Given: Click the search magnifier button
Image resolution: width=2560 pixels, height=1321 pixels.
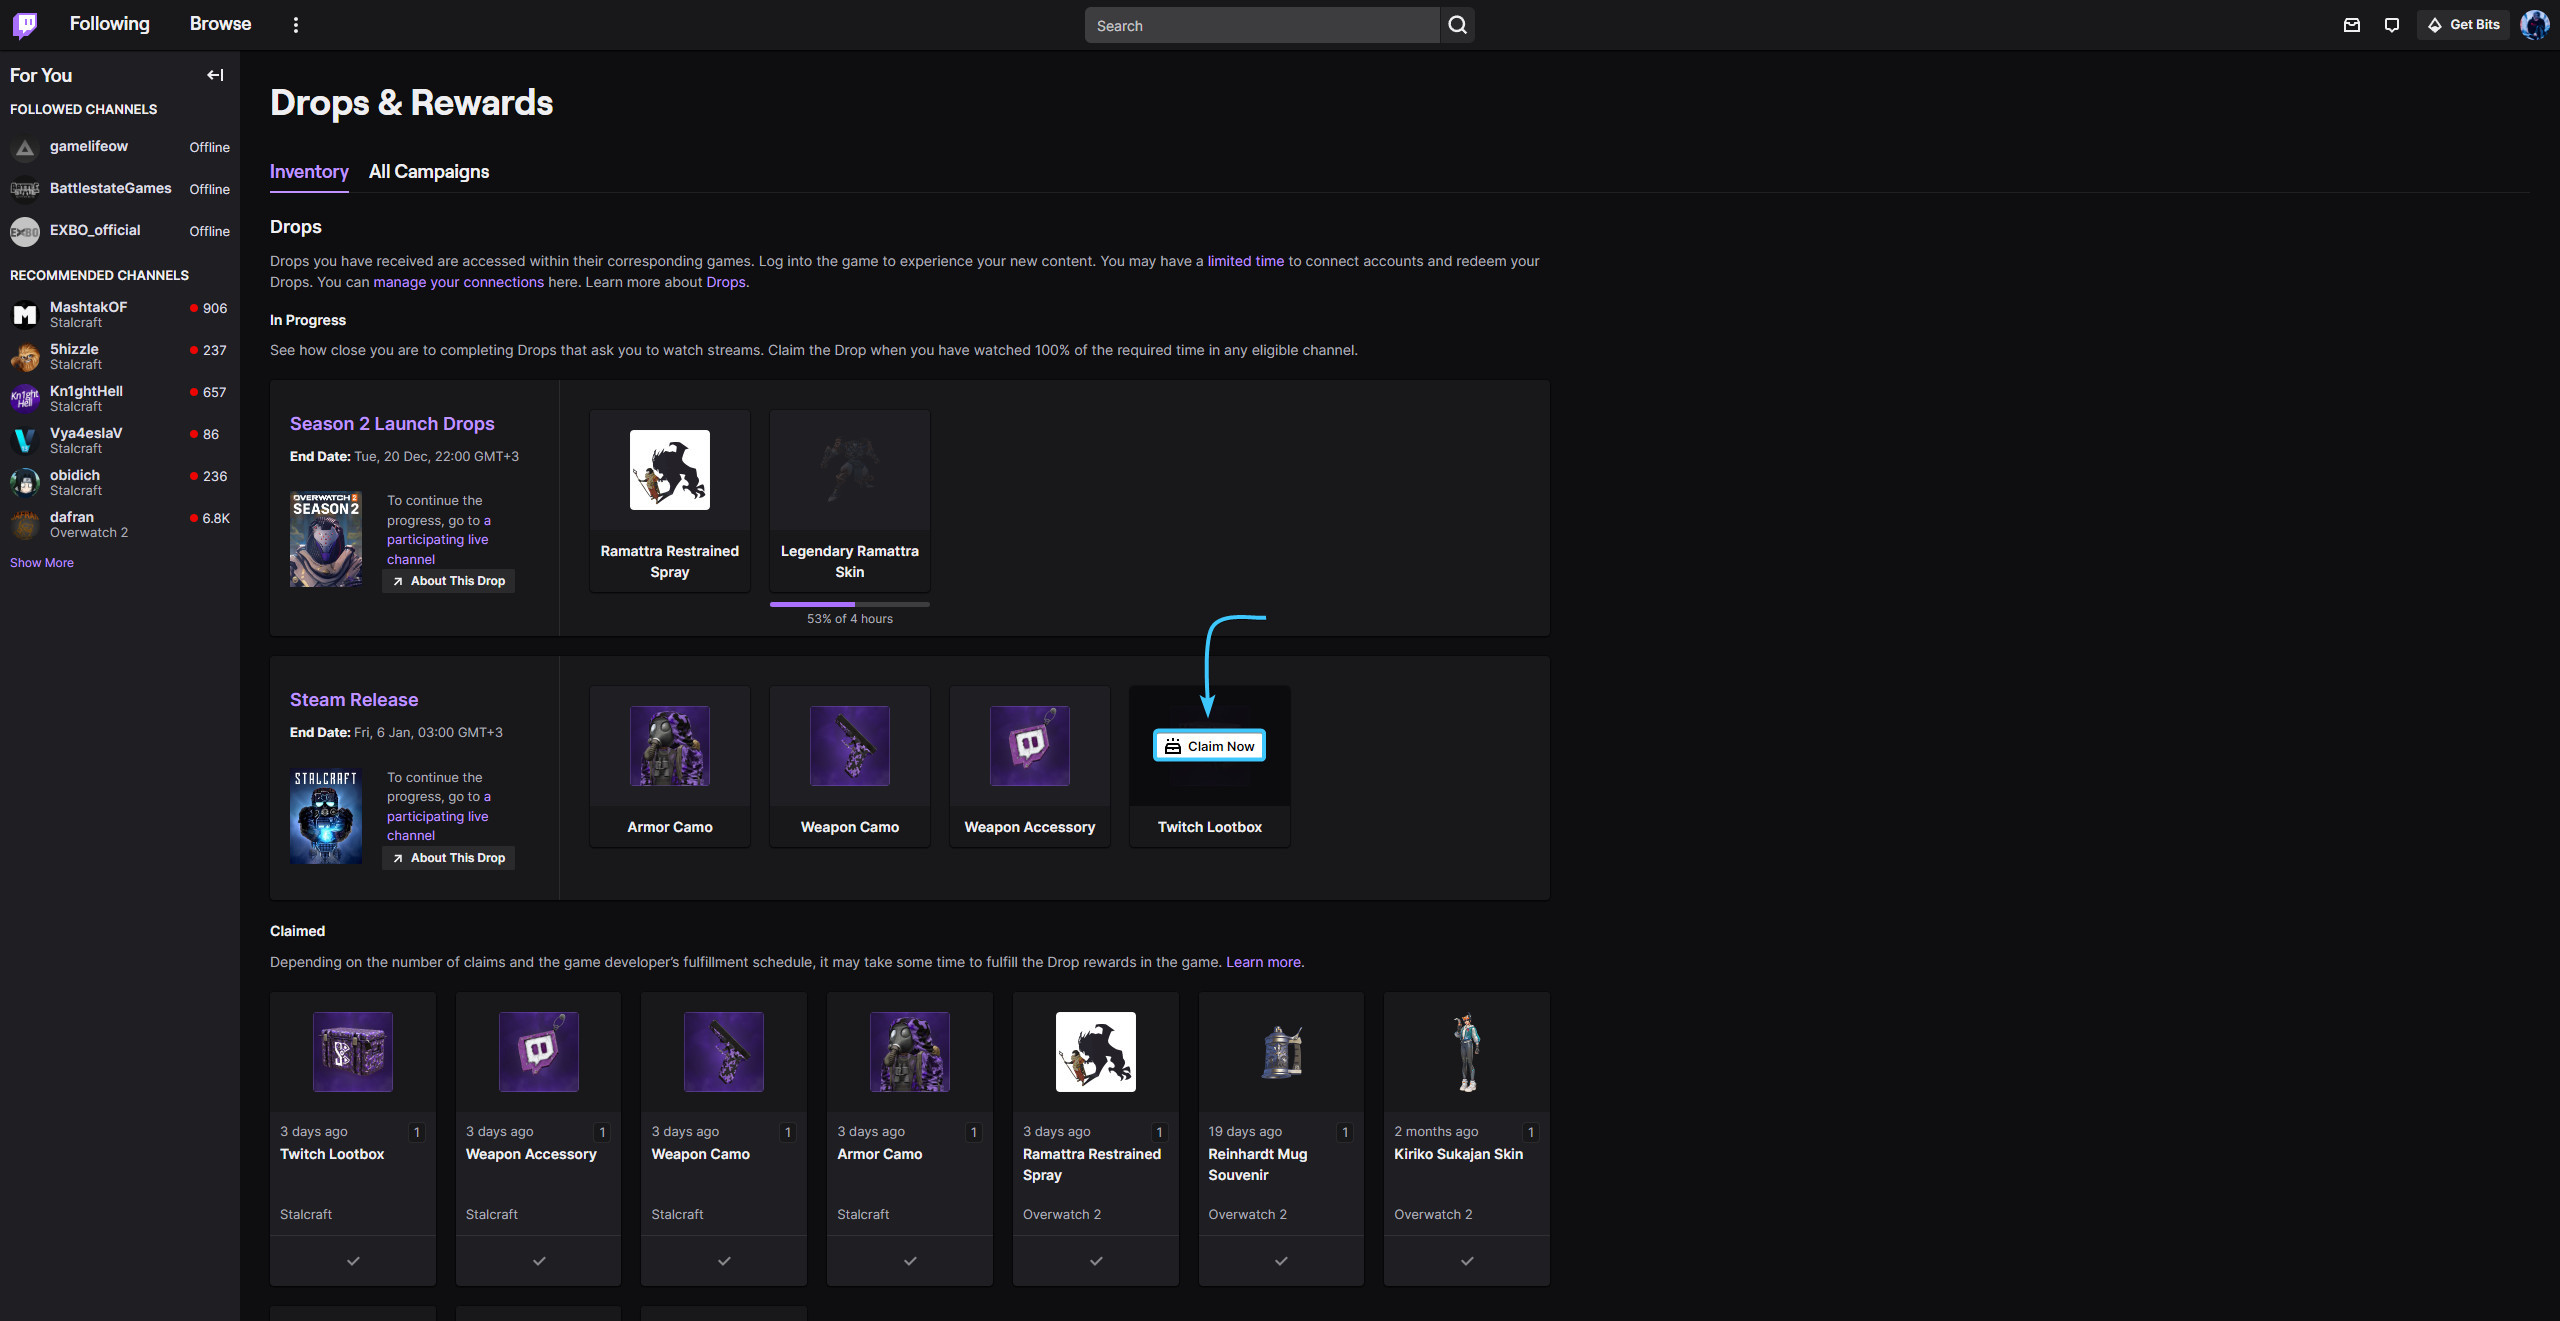Looking at the screenshot, I should coord(1457,25).
